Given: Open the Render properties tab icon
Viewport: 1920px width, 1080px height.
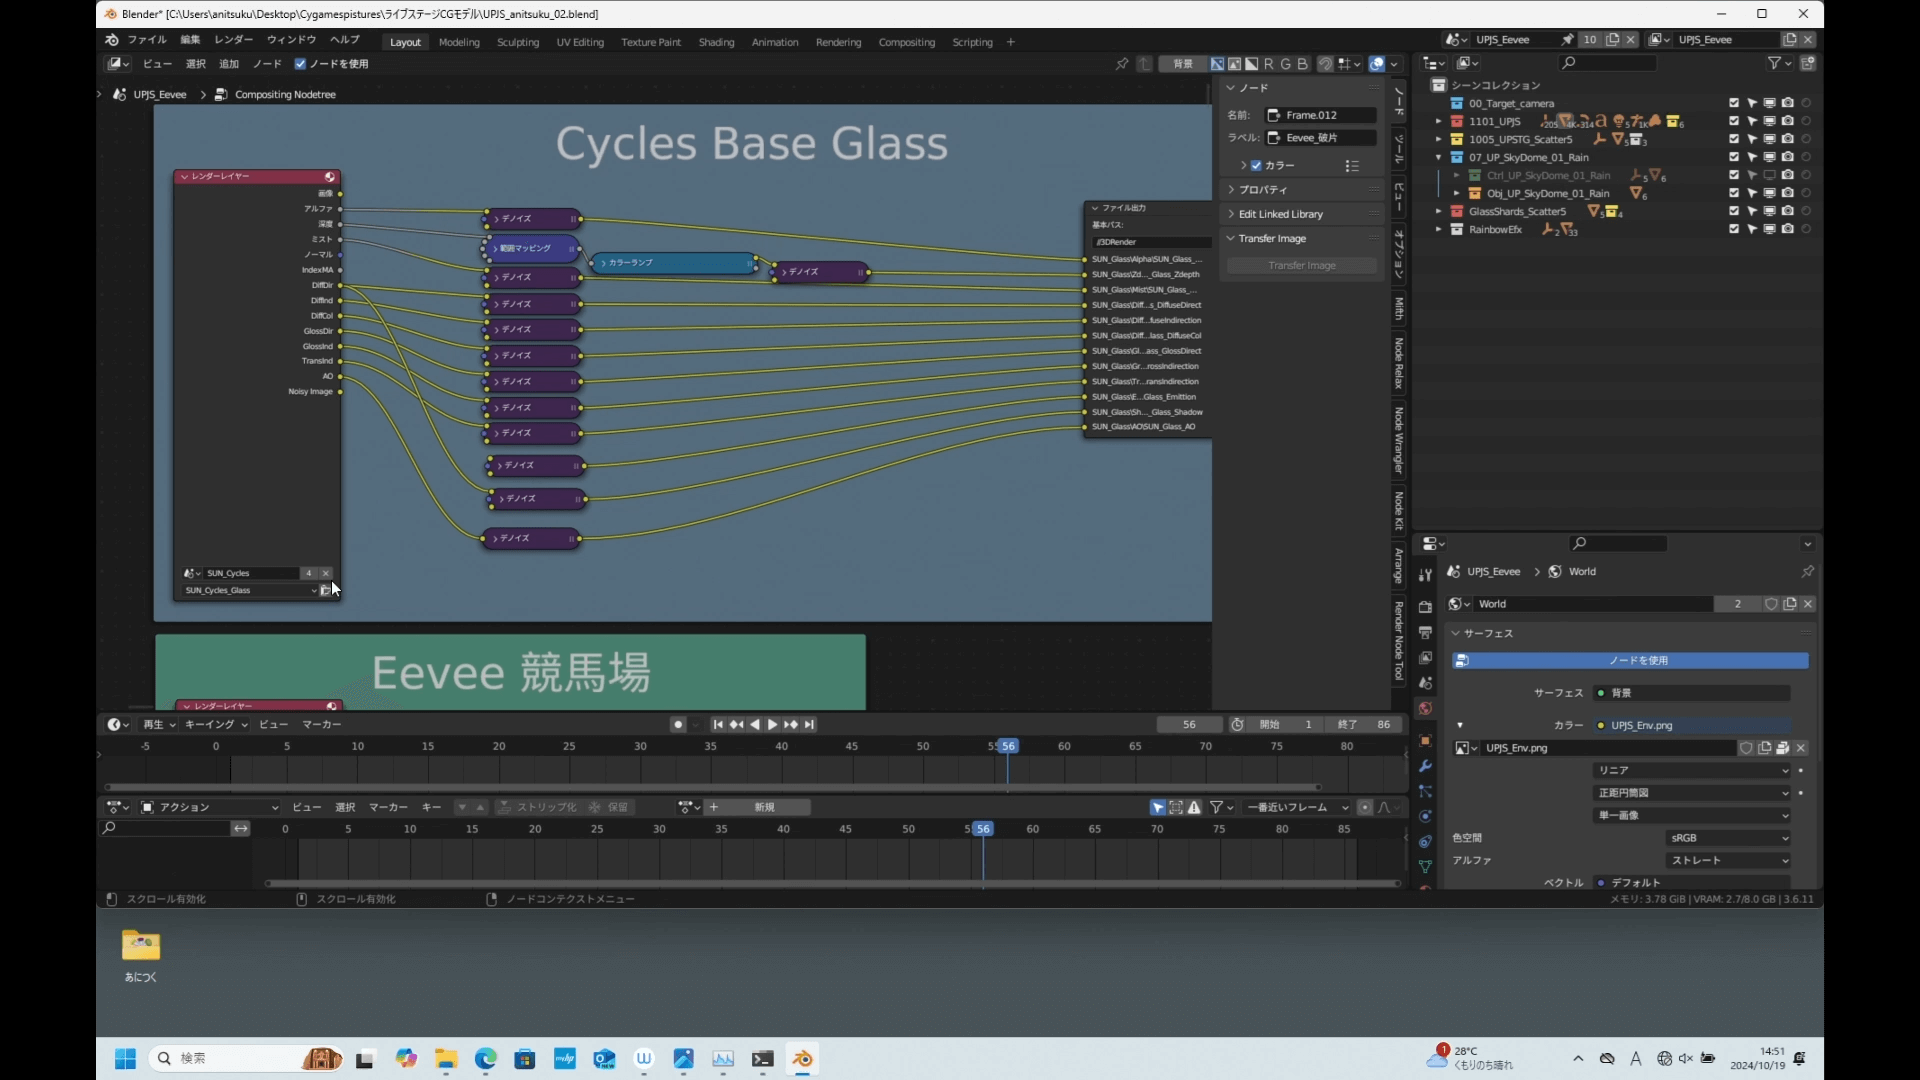Looking at the screenshot, I should click(1425, 607).
